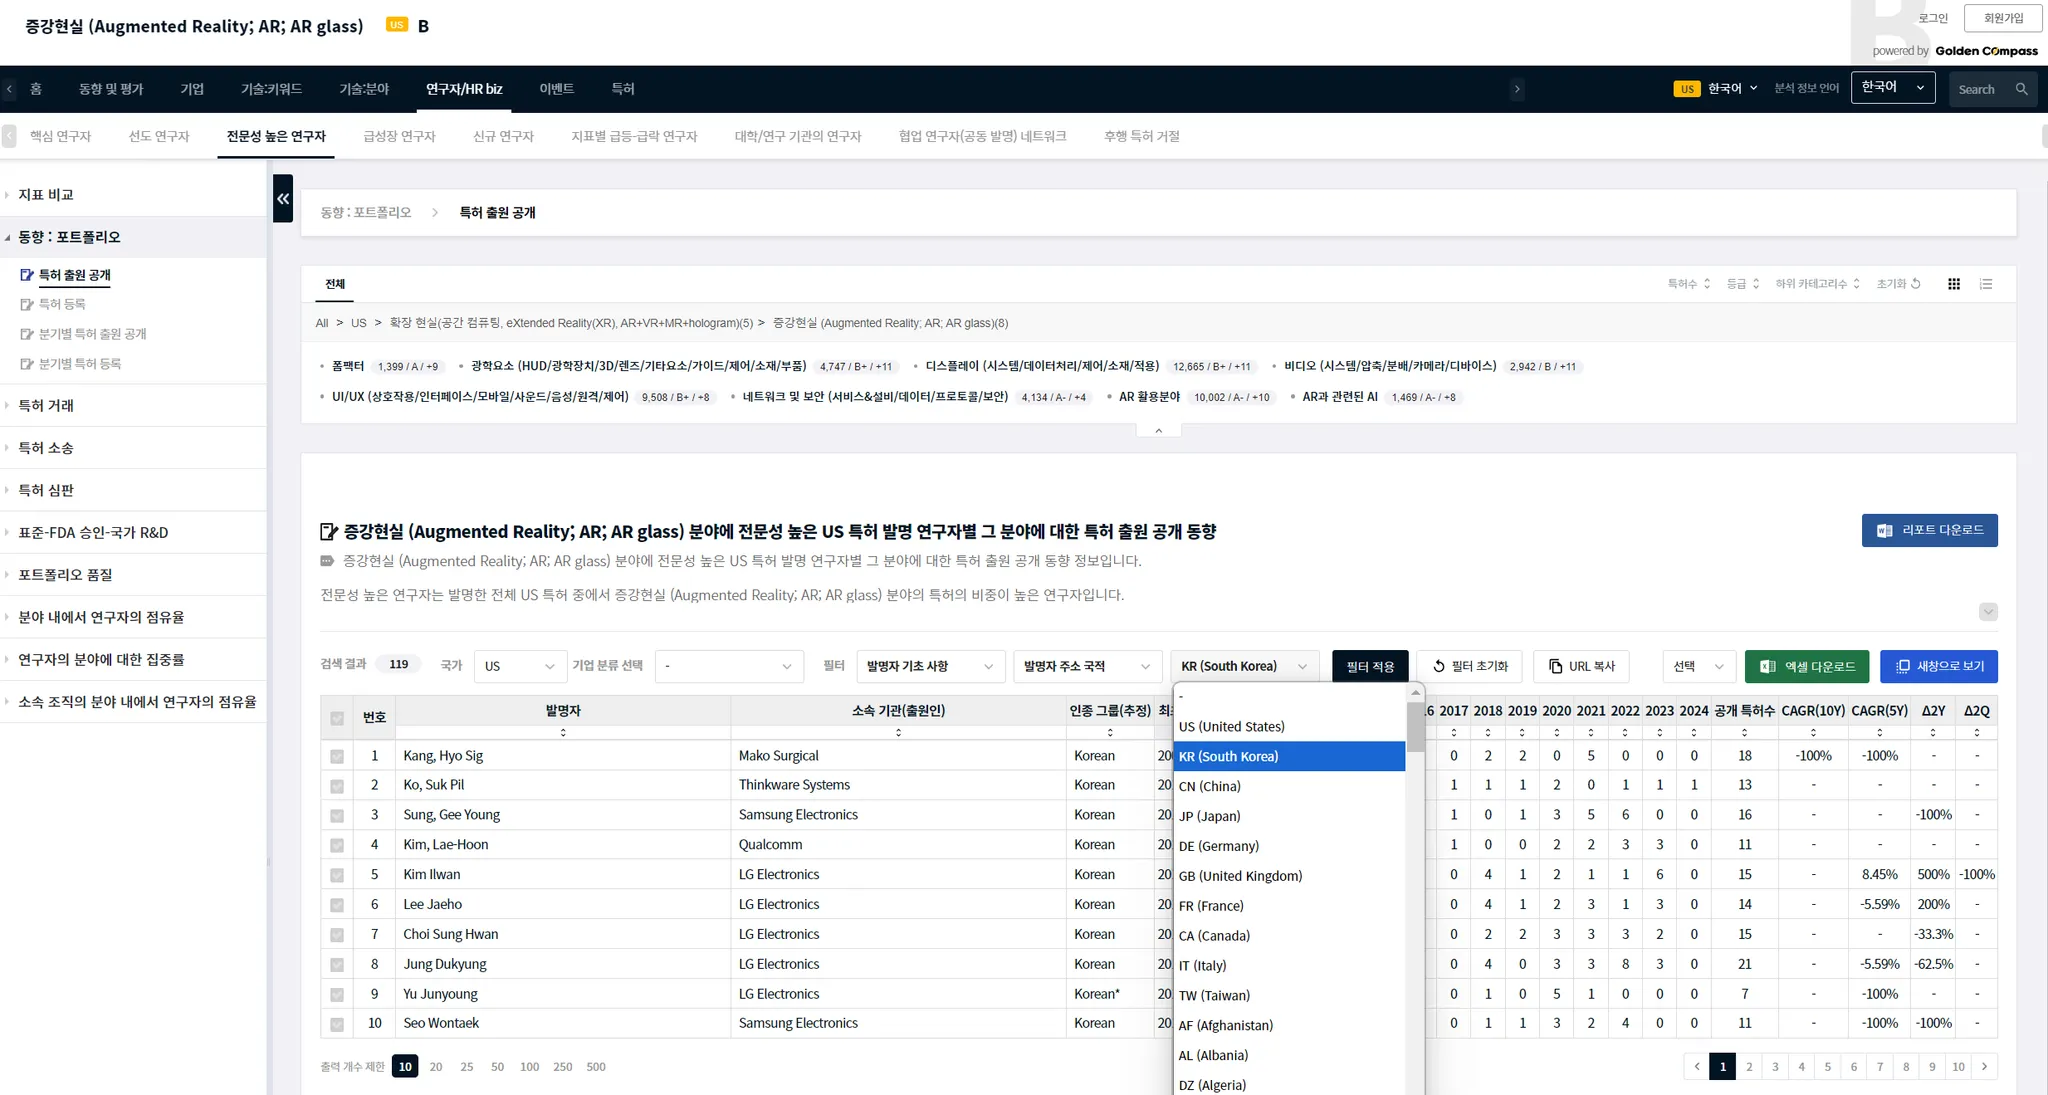Check the row for Kang, Hyo Sig

tap(337, 757)
